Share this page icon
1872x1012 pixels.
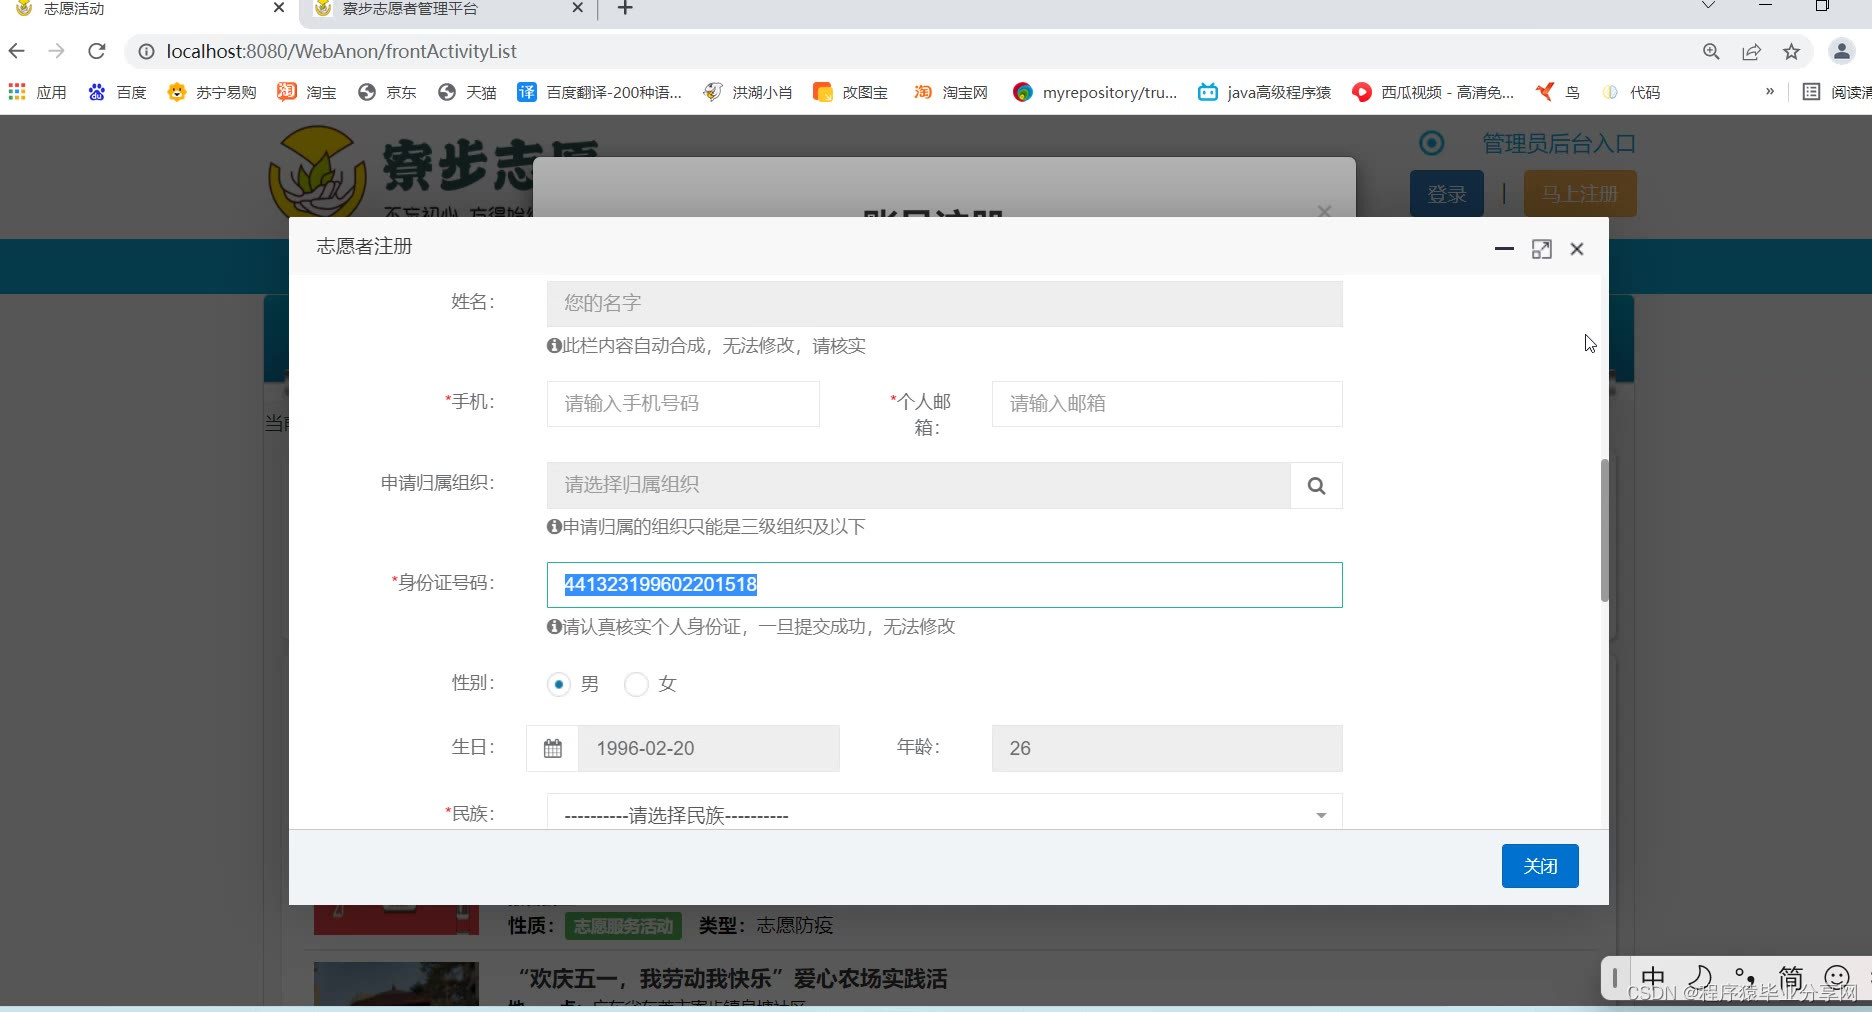click(x=1751, y=52)
